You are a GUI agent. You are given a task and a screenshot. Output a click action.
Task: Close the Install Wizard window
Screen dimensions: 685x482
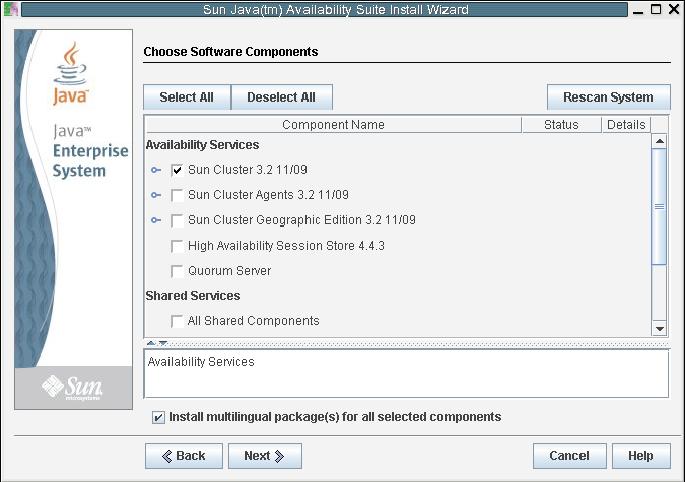(x=674, y=9)
